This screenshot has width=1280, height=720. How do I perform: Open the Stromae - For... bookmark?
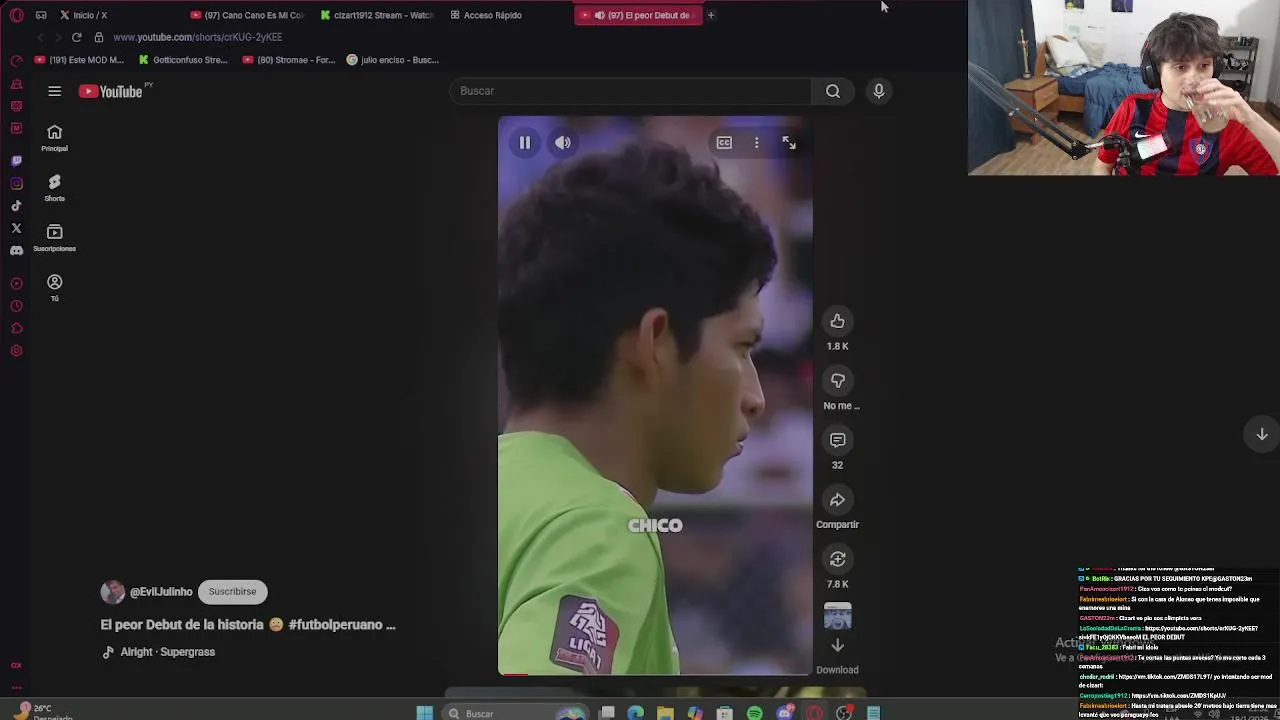289,60
